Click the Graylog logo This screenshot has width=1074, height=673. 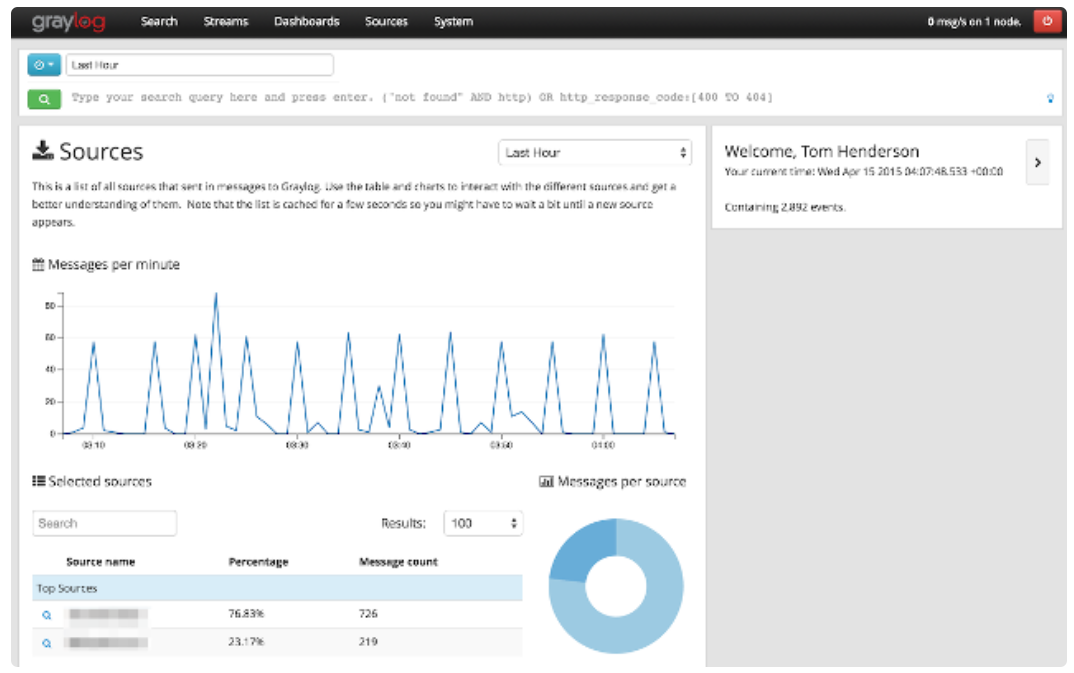click(68, 22)
